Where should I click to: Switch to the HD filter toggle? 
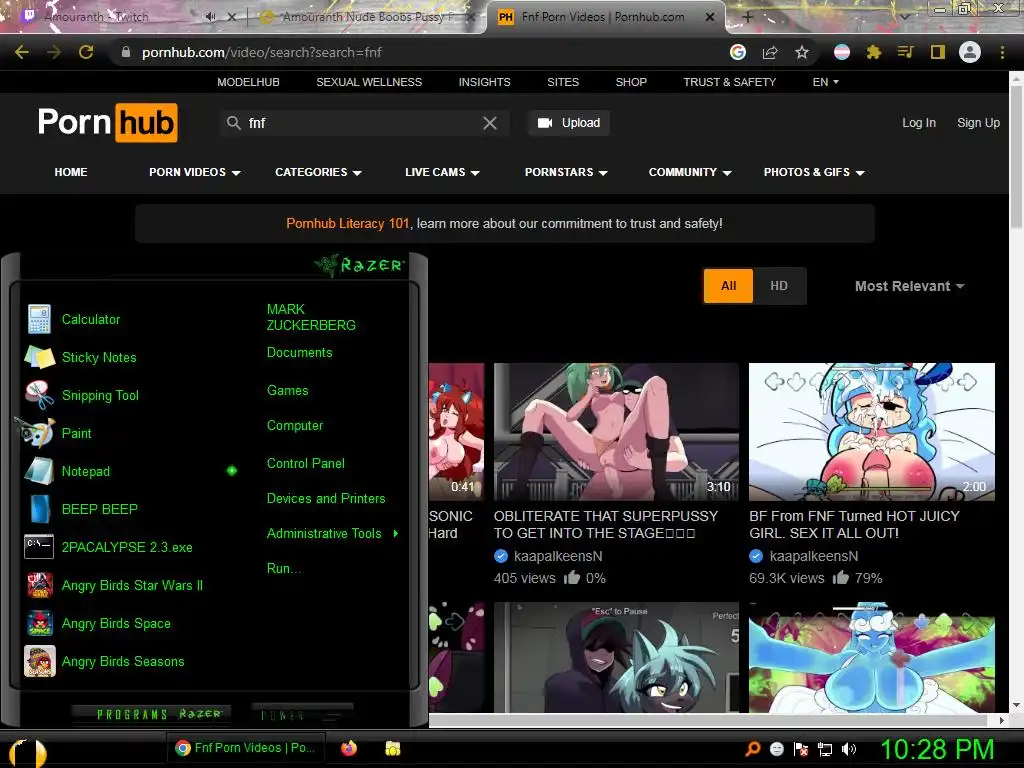coord(778,286)
